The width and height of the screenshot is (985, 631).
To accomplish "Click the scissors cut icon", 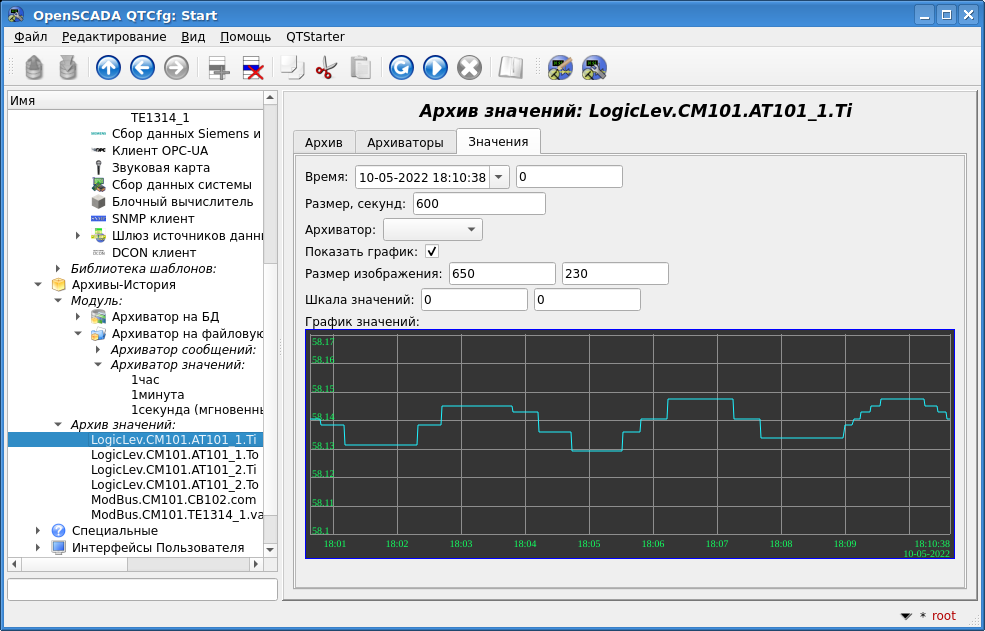I will [x=326, y=67].
